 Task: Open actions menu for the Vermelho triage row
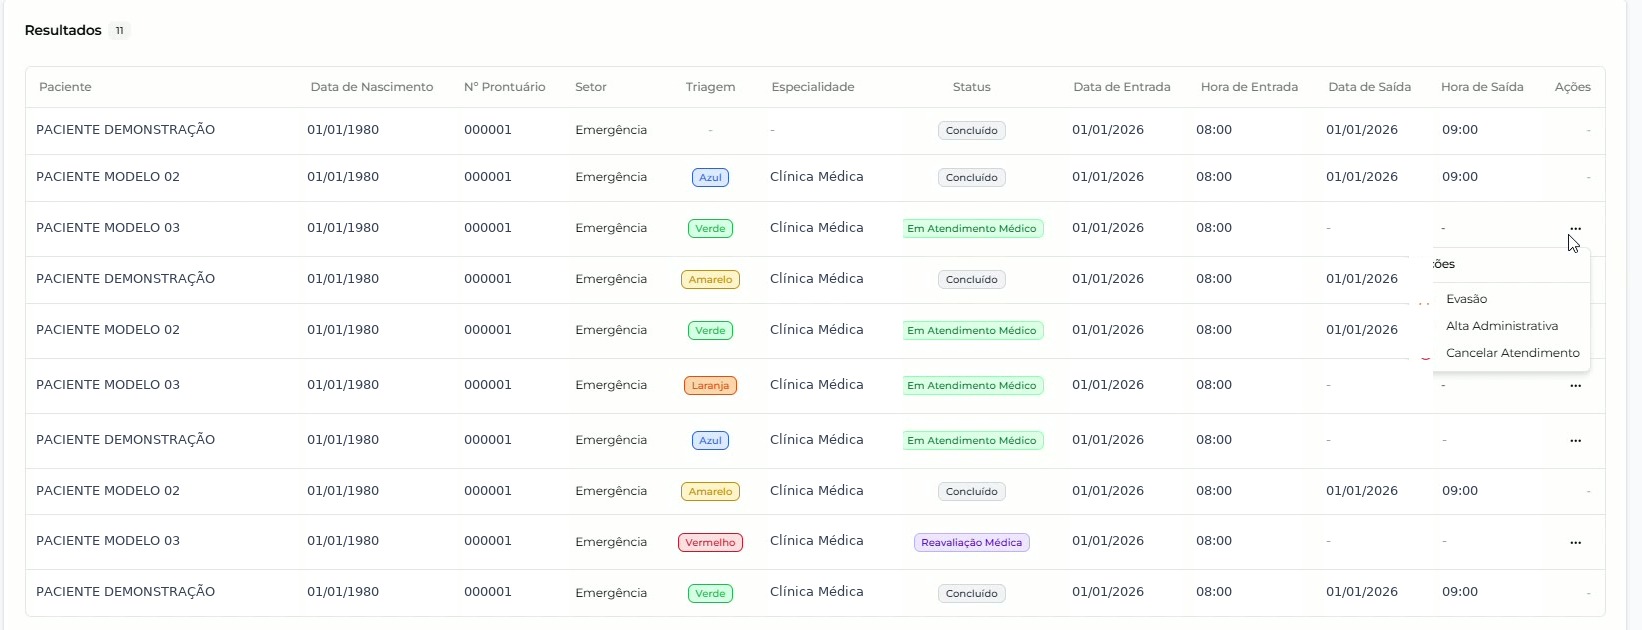tap(1575, 543)
